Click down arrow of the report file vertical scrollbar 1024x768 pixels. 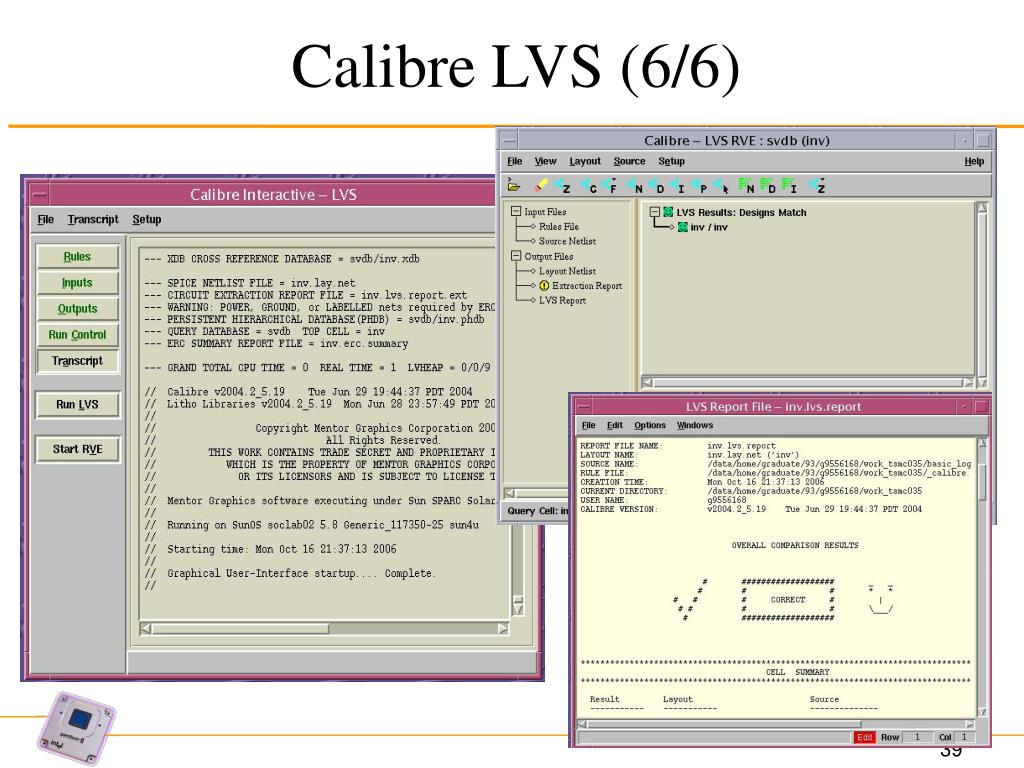coord(982,712)
